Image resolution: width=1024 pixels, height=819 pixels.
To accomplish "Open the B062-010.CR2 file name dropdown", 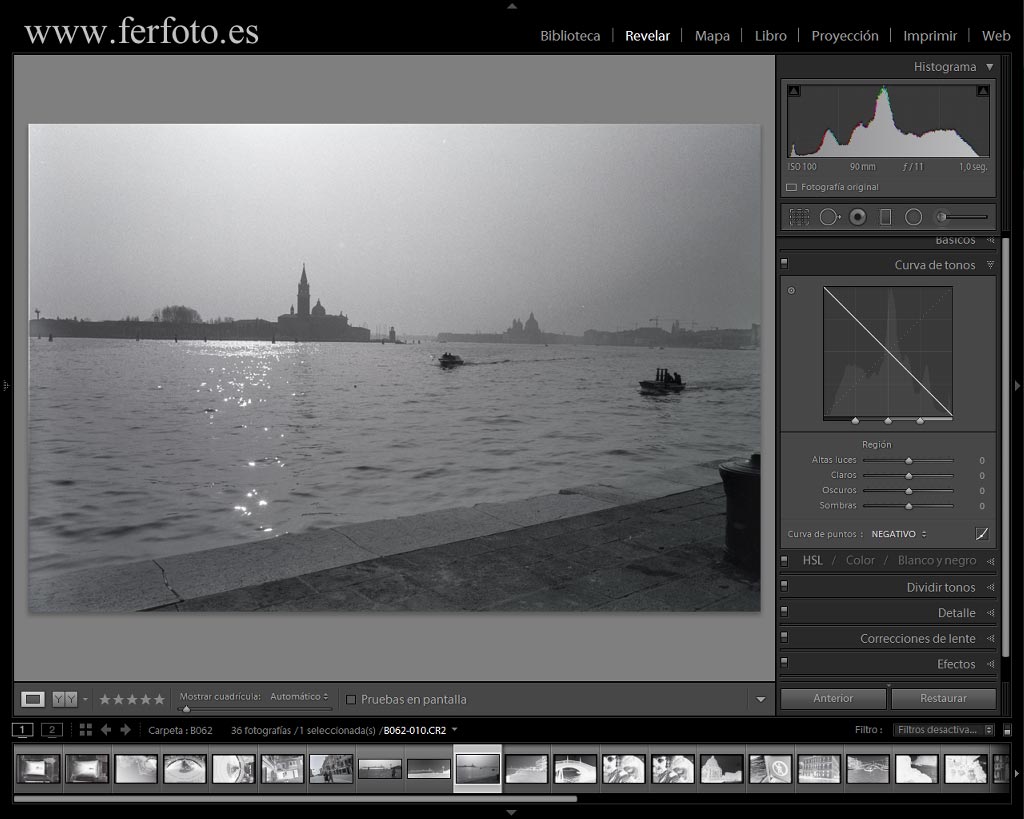I will pyautogui.click(x=455, y=730).
